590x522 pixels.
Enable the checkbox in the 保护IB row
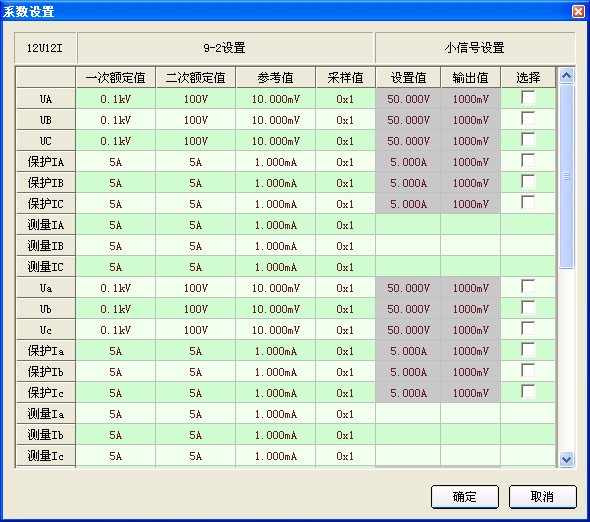pos(528,182)
